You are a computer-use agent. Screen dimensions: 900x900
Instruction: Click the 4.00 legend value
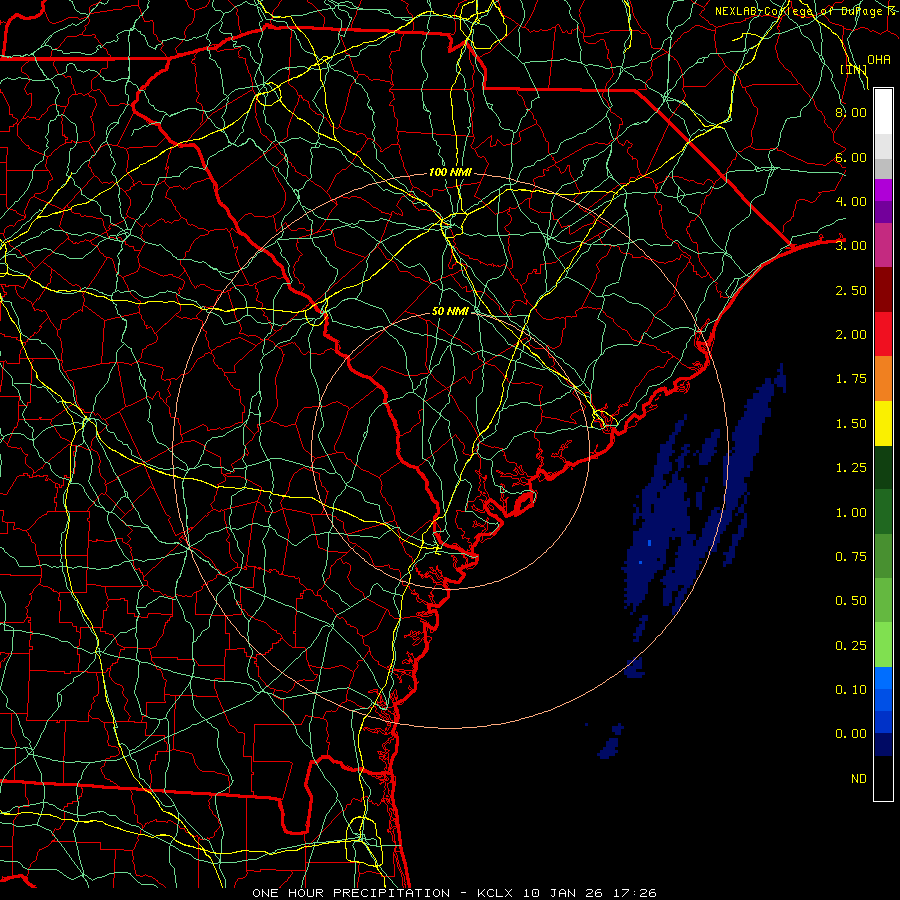851,201
